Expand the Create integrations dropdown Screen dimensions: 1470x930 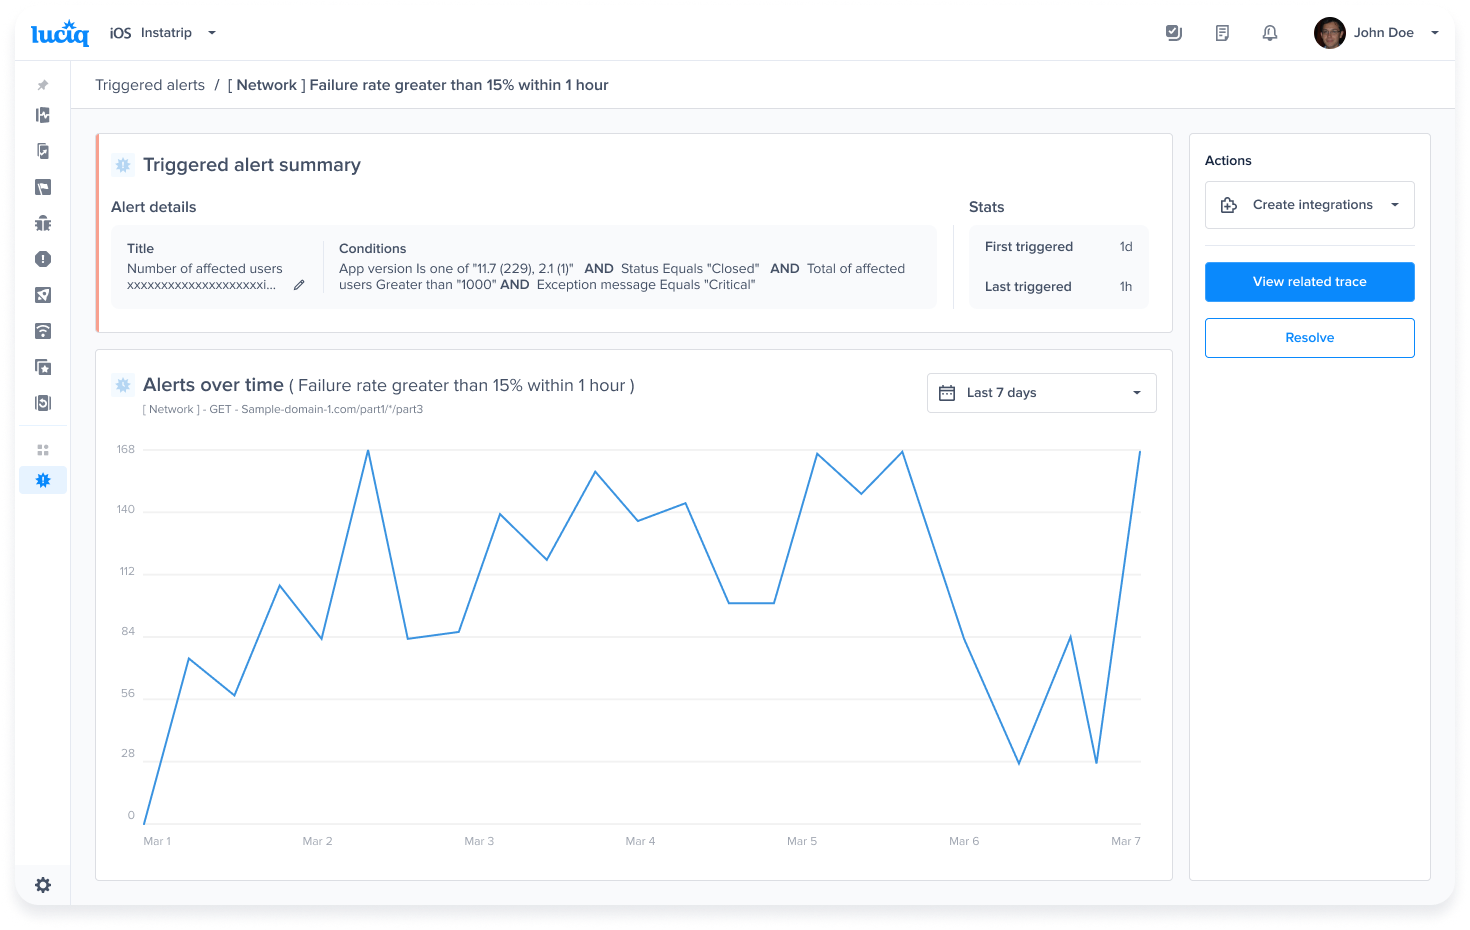point(1309,205)
